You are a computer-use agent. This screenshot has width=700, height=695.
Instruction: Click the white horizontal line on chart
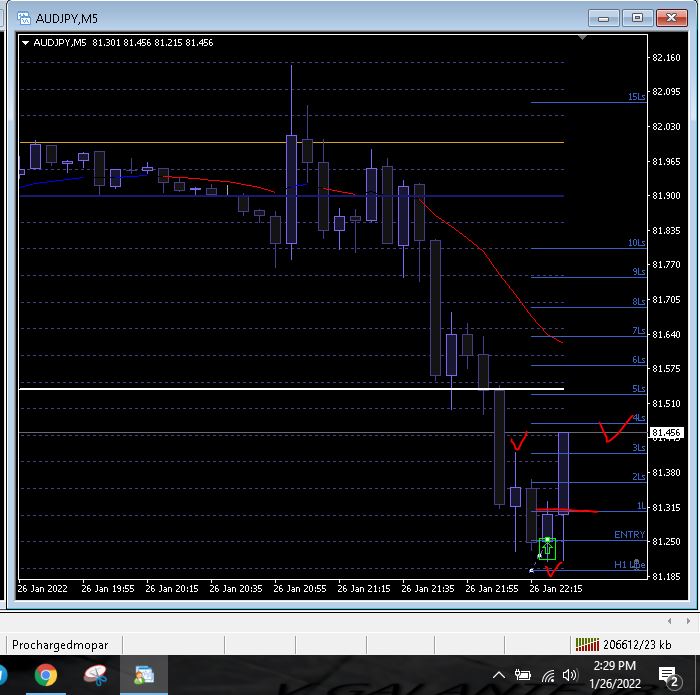tap(291, 389)
